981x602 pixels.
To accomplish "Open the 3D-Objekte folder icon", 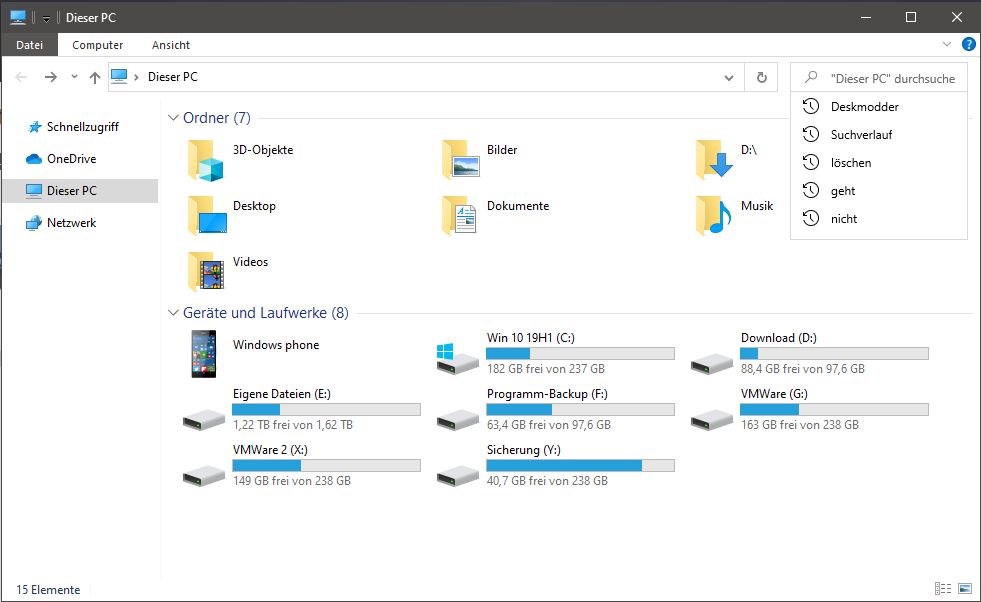I will (205, 161).
